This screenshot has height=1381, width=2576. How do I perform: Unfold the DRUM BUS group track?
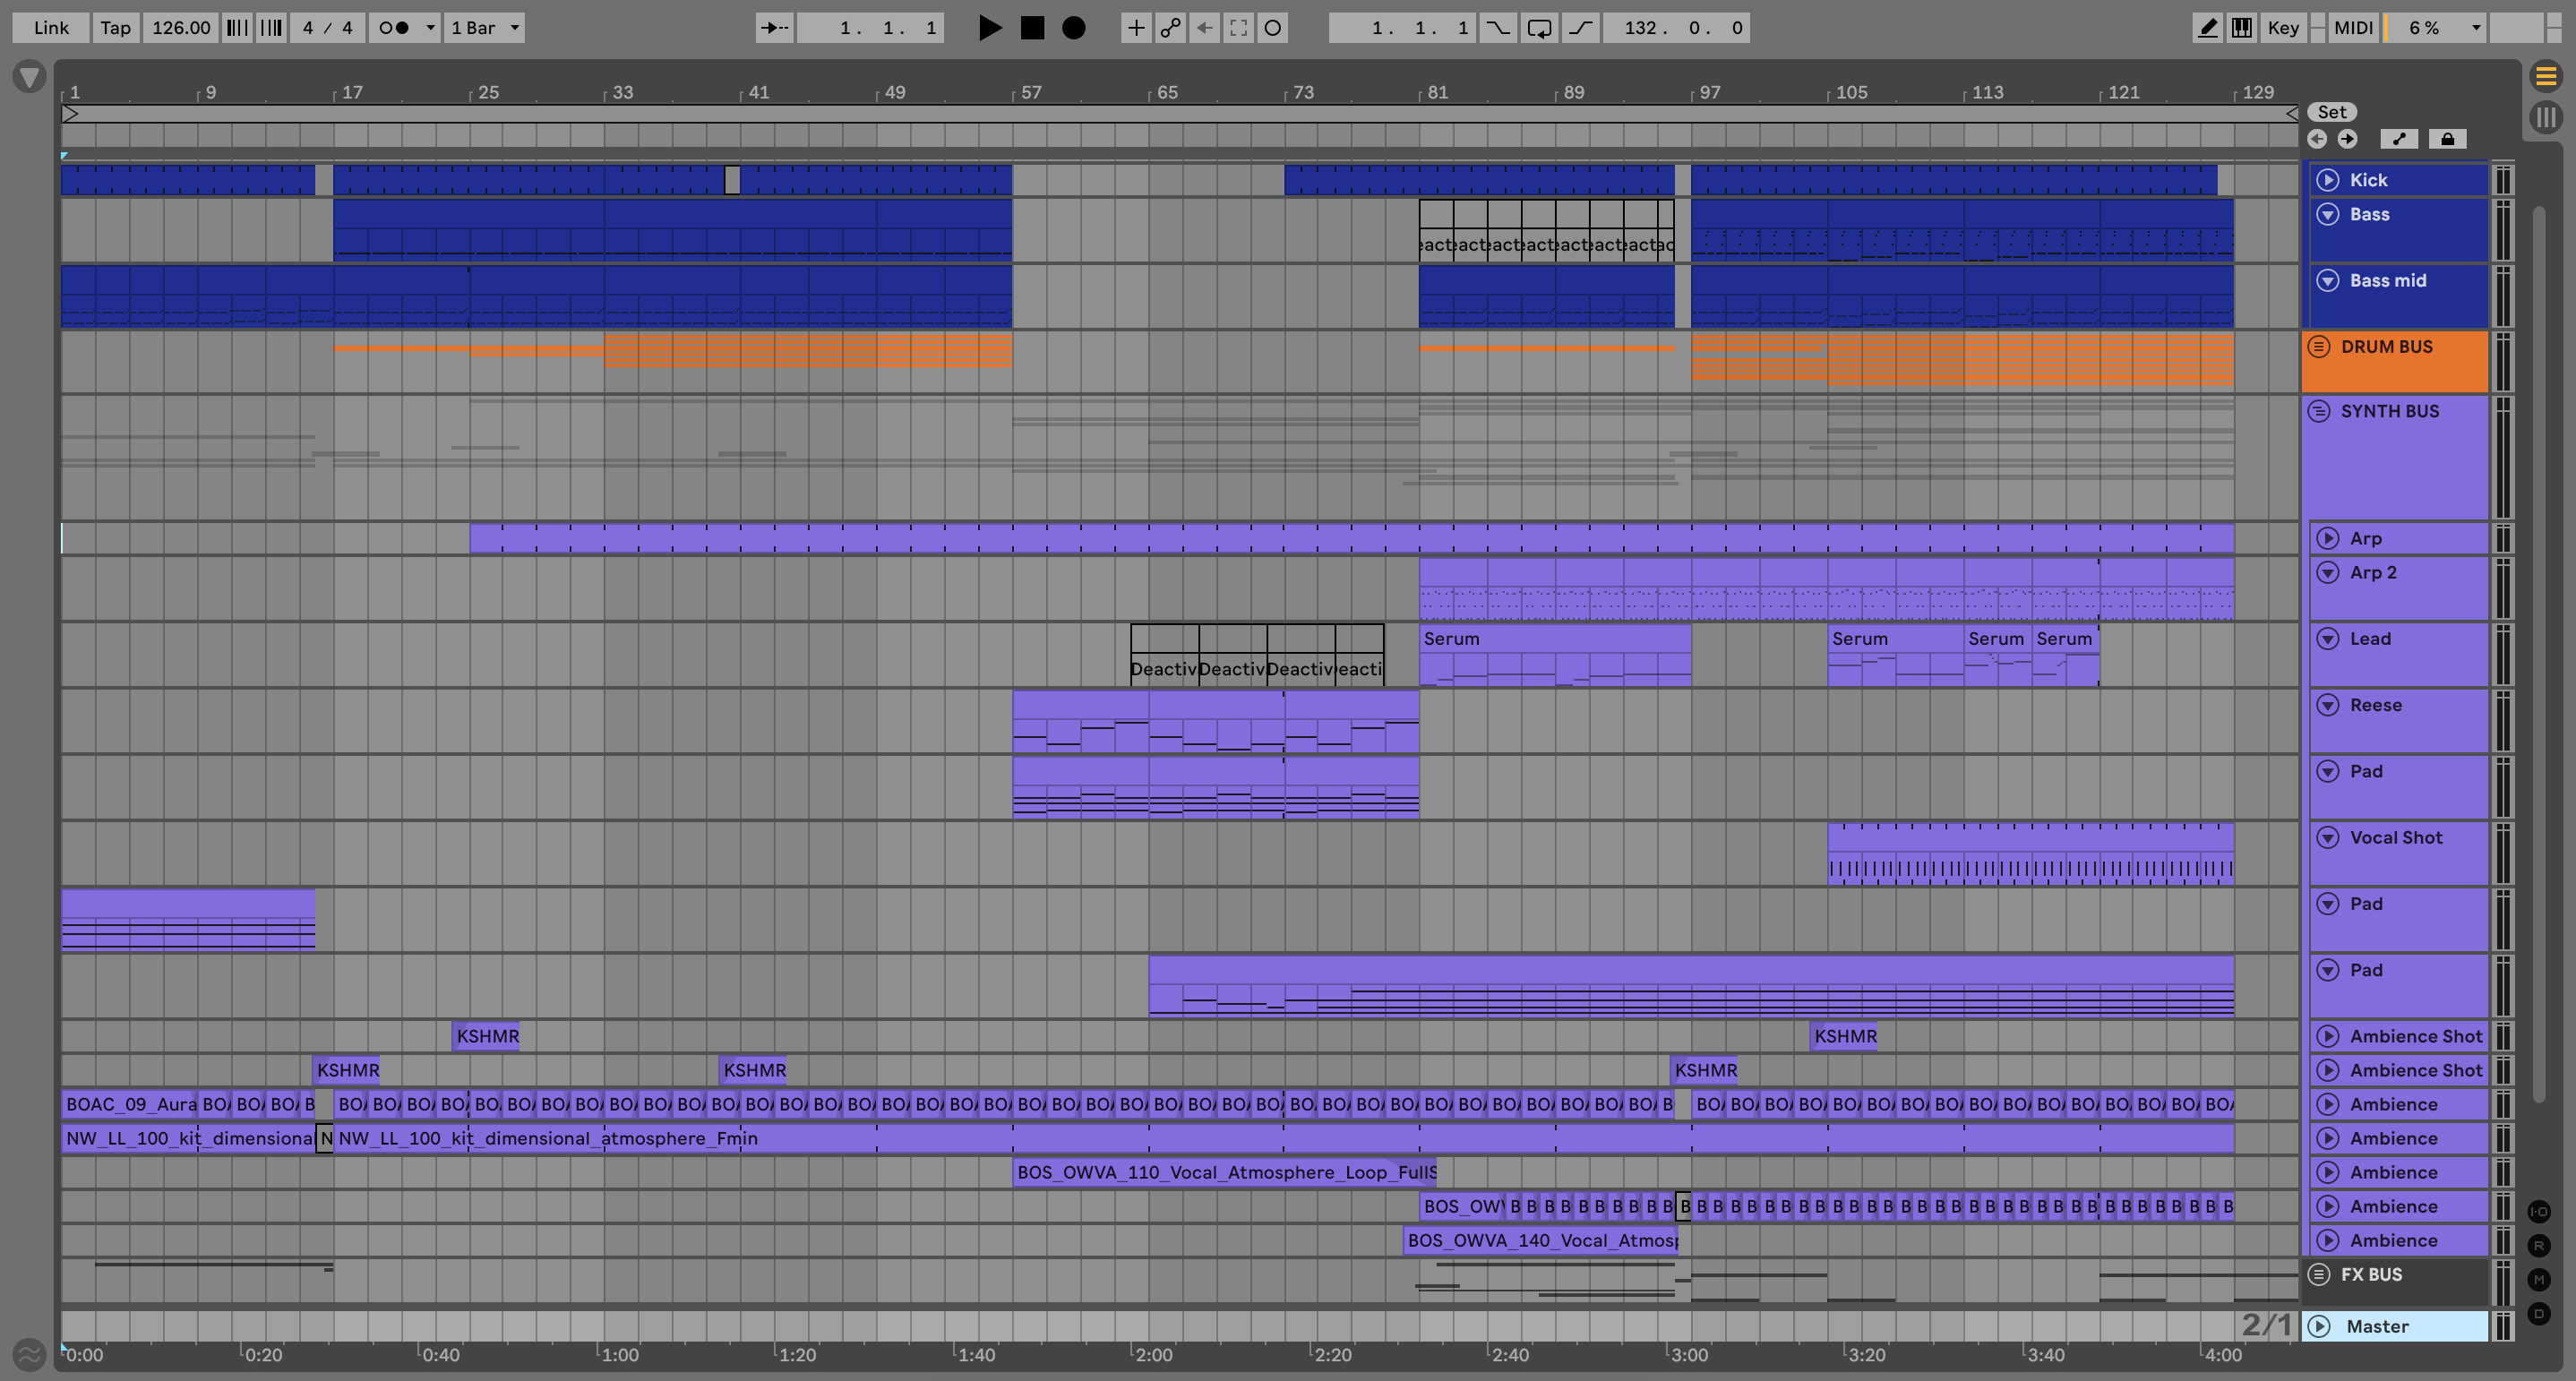[x=2319, y=347]
